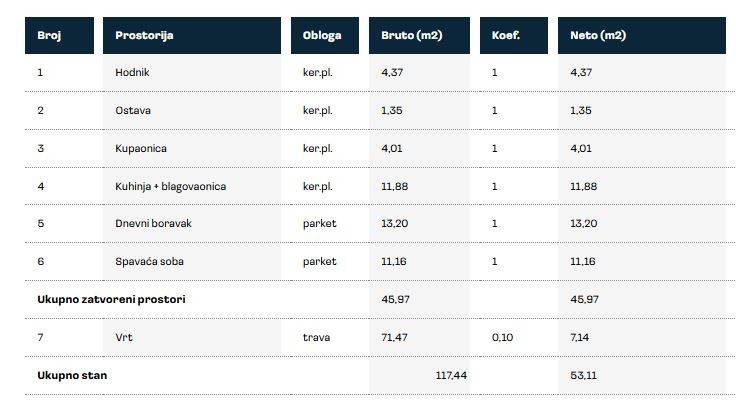The height and width of the screenshot is (403, 736).
Task: Click the Vrt room cell
Action: tap(124, 337)
